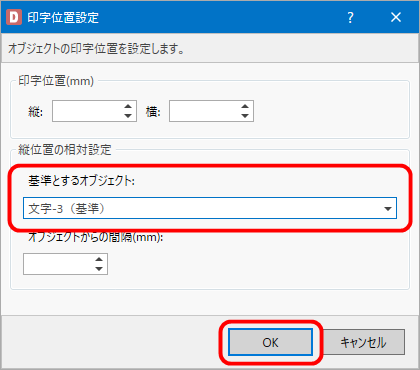Open the 基準とするオブジェクト dropdown
Image resolution: width=420 pixels, height=370 pixels.
coord(210,208)
